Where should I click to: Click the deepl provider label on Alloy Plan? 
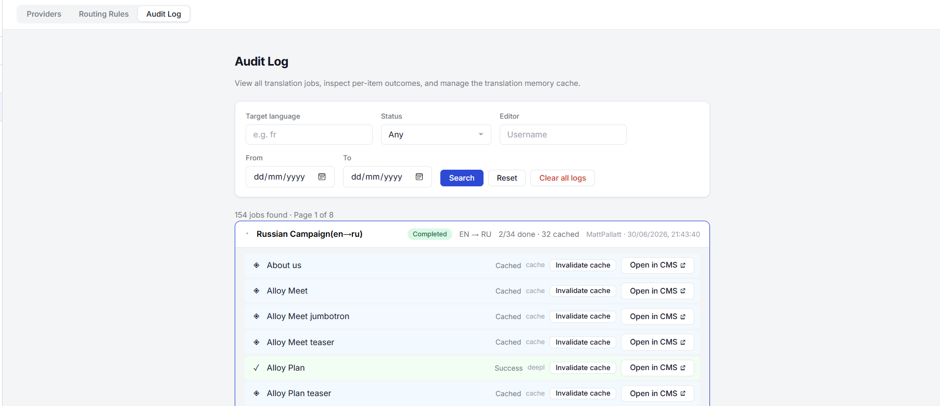(x=536, y=368)
